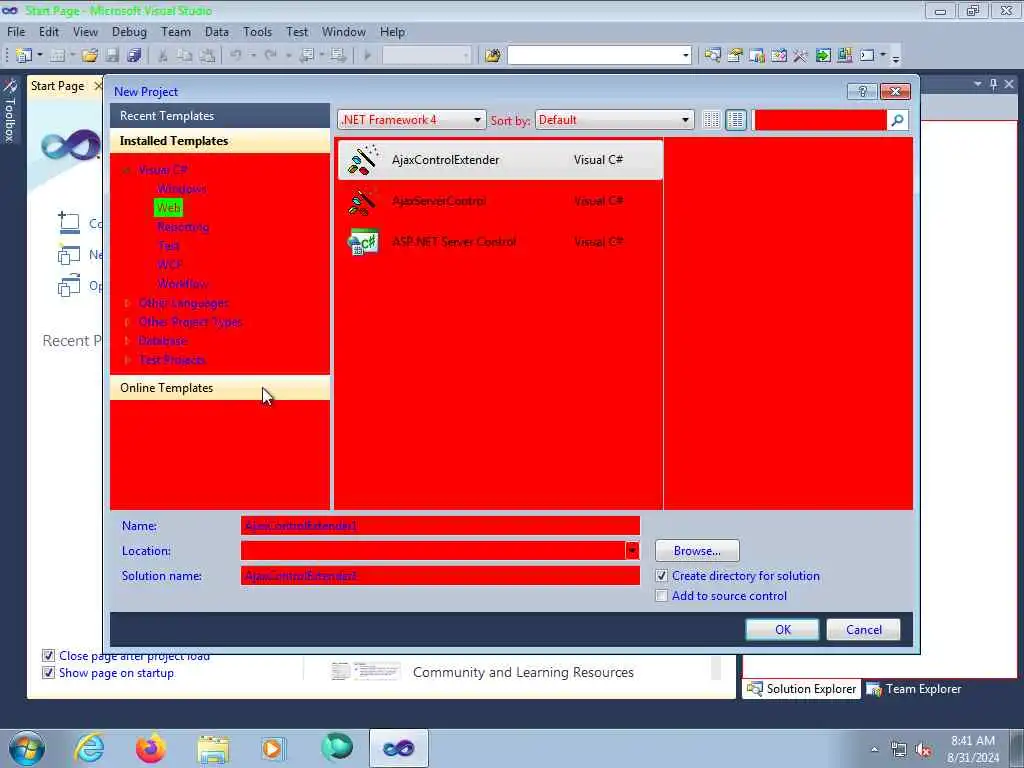Click the Redo toolbar icon
1024x768 pixels.
271,56
